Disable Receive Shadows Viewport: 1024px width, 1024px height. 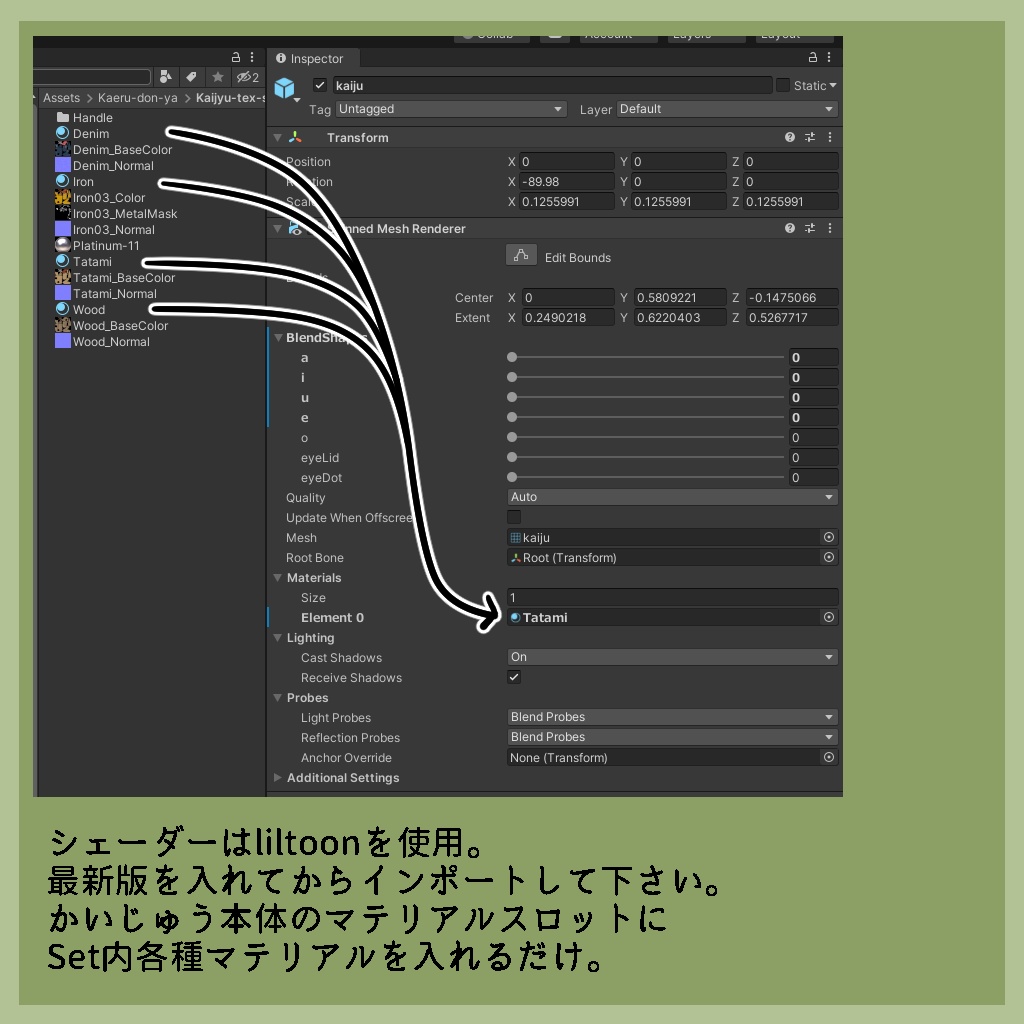point(513,677)
